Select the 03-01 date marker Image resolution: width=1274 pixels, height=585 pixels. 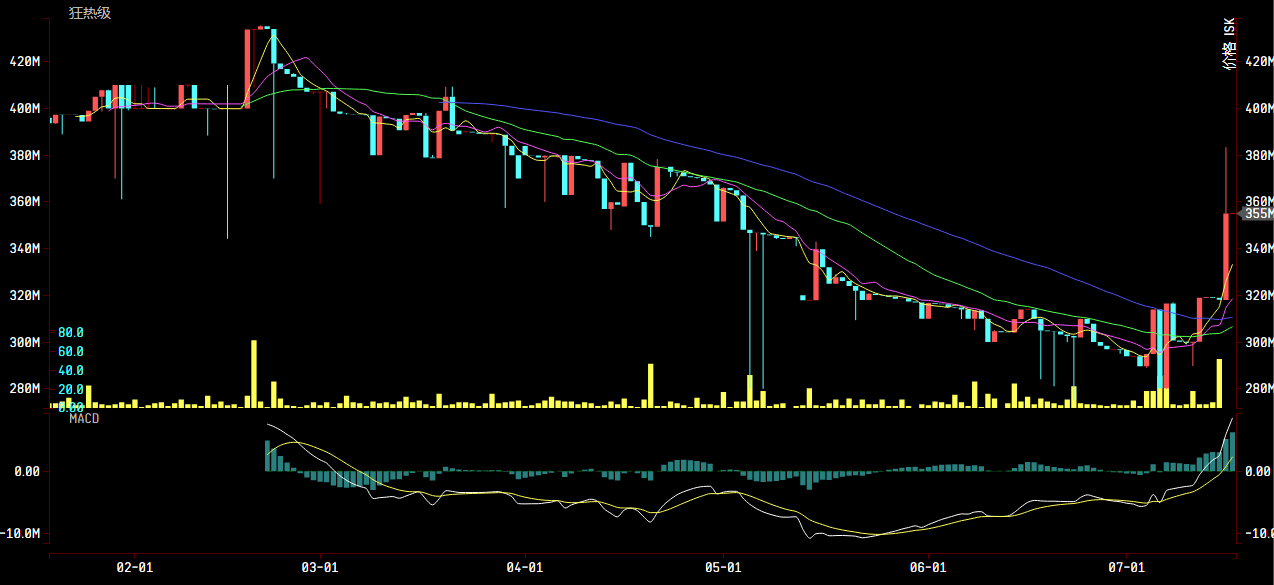(x=319, y=566)
